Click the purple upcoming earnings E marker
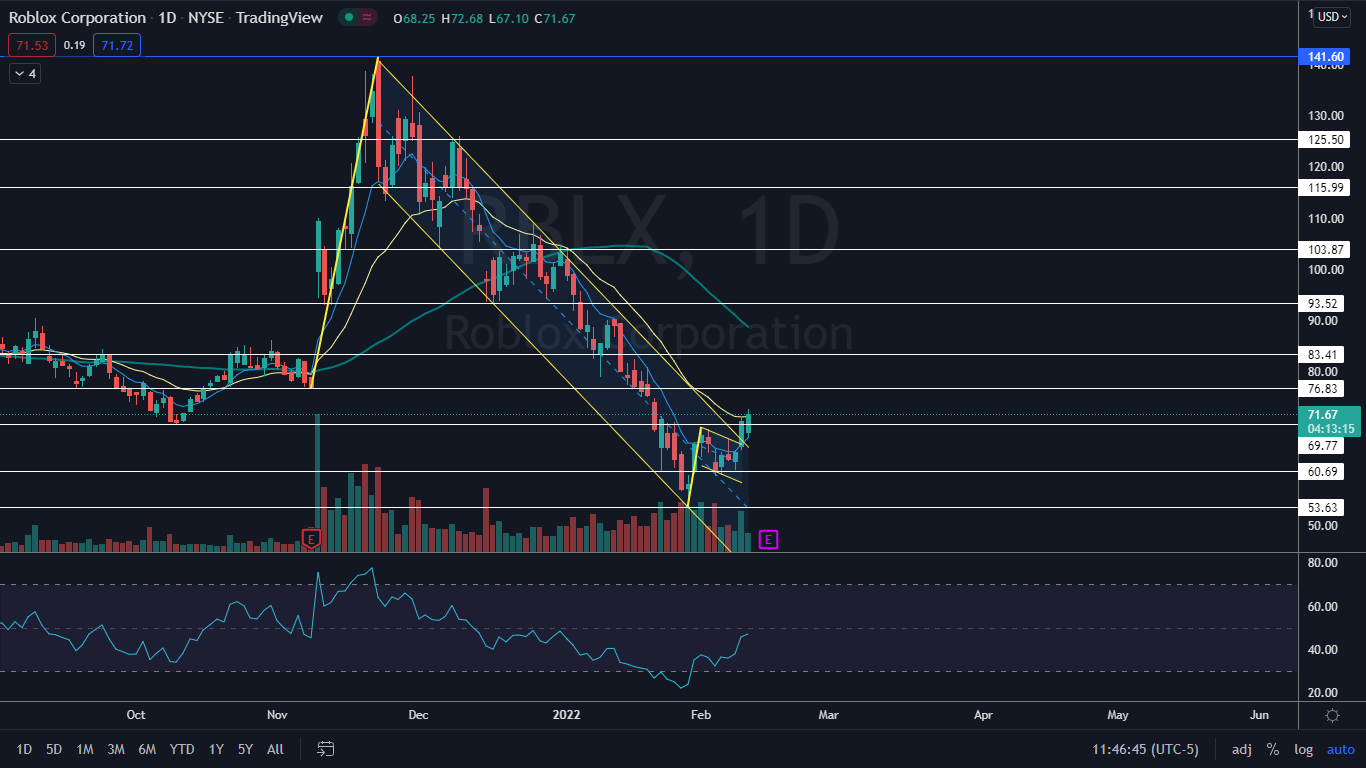Image resolution: width=1366 pixels, height=768 pixels. 768,539
